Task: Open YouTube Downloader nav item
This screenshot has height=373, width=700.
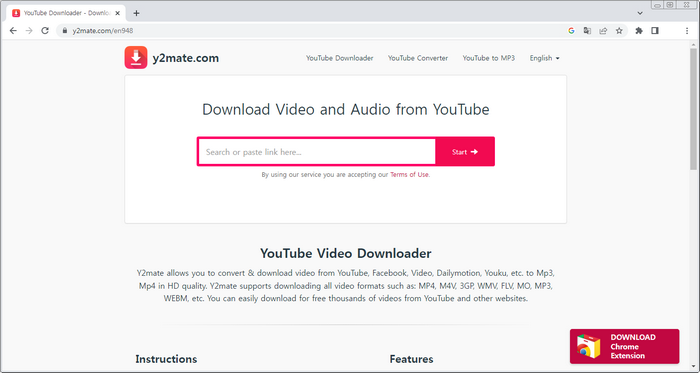Action: tap(339, 58)
